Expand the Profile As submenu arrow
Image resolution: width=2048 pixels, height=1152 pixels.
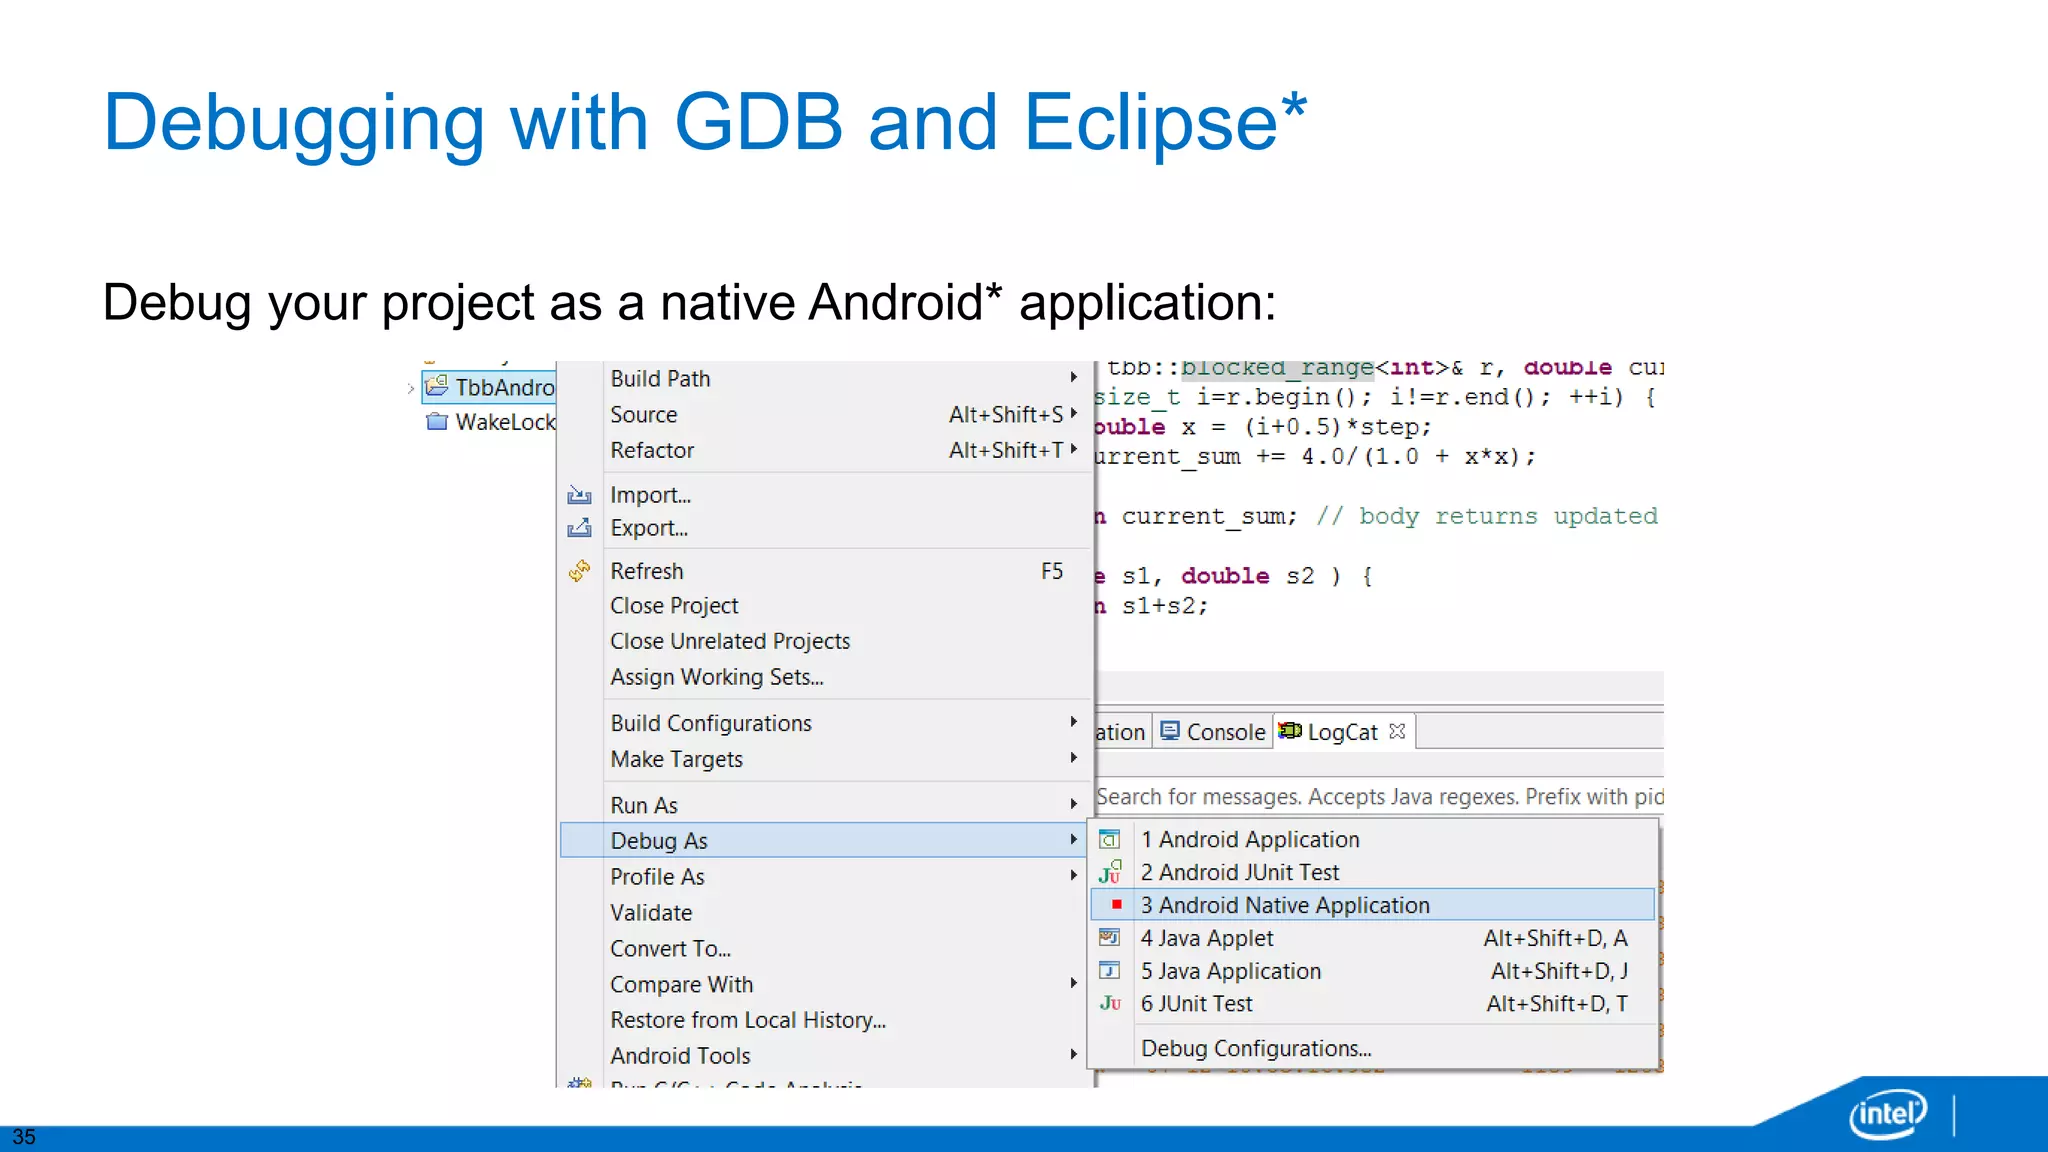1073,875
